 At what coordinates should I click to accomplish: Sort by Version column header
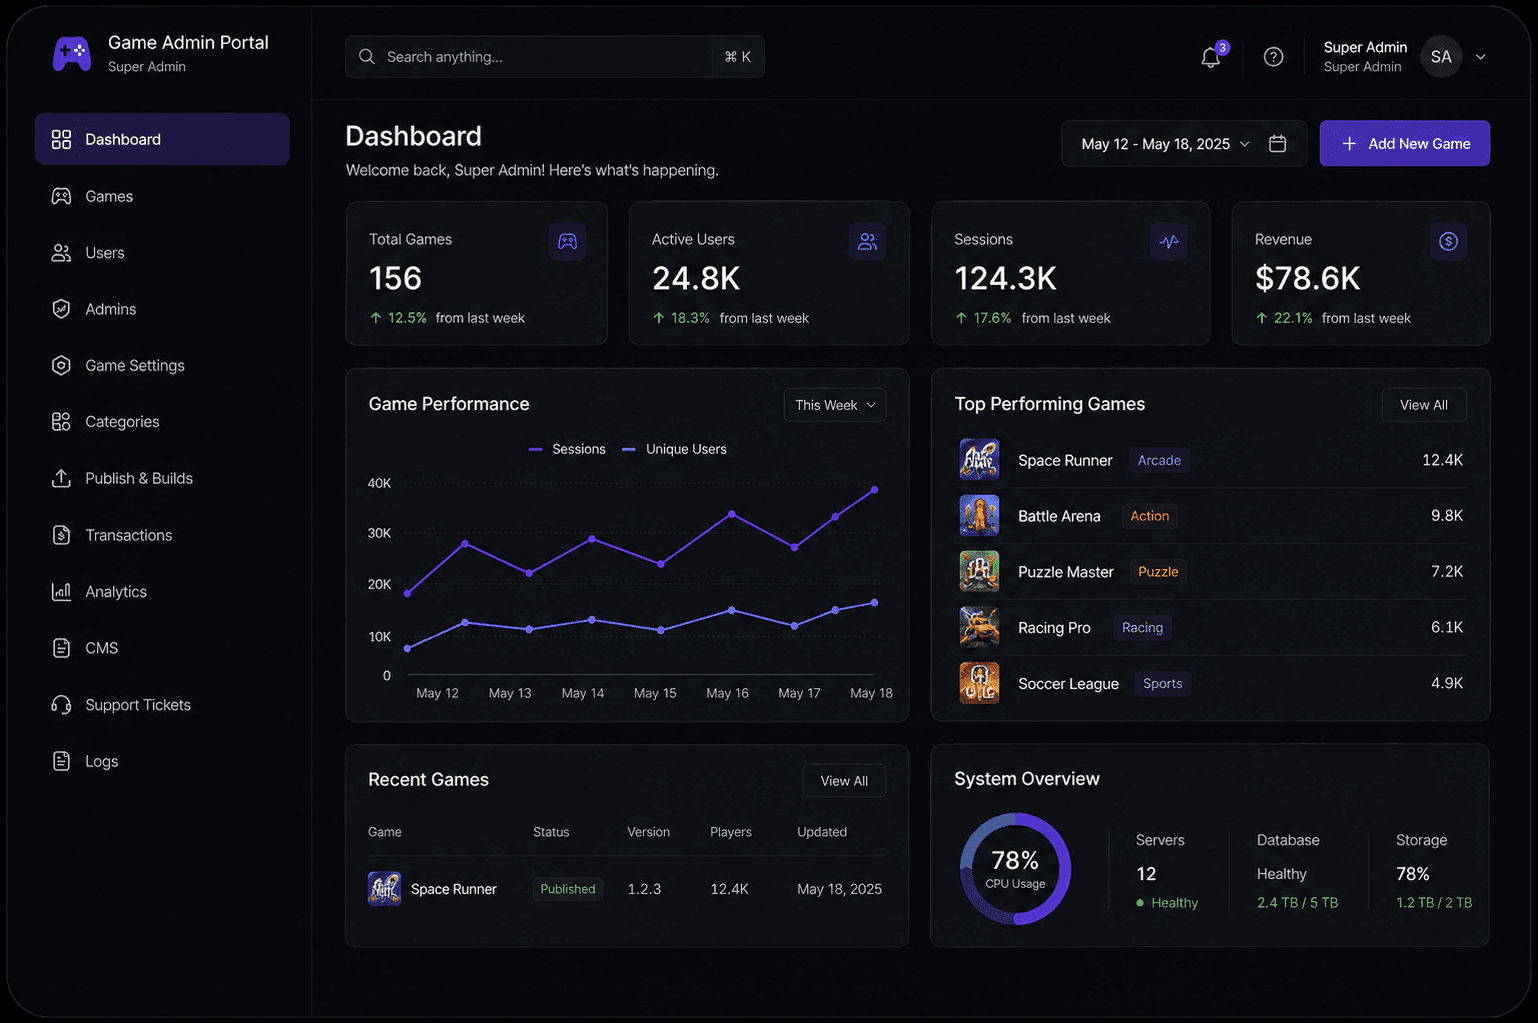[648, 832]
